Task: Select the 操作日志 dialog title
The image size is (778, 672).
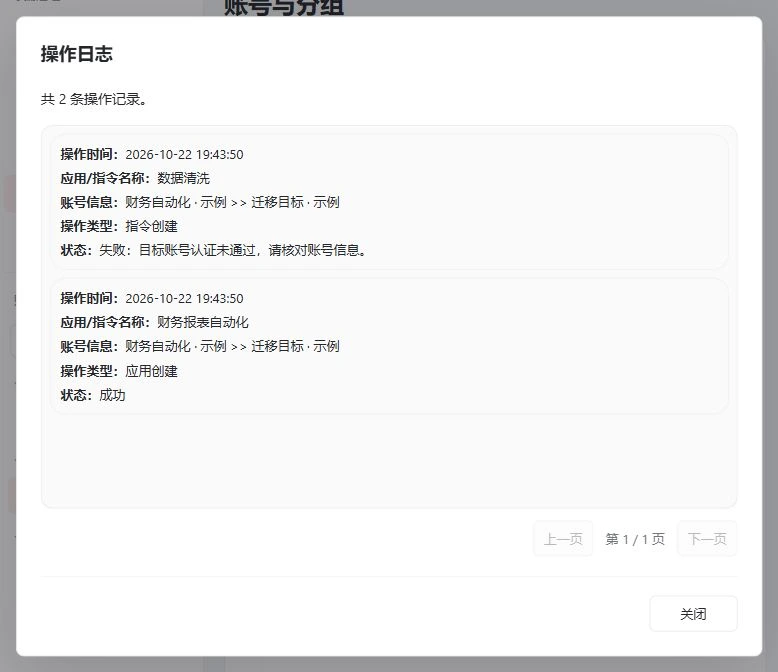Action: (x=77, y=54)
